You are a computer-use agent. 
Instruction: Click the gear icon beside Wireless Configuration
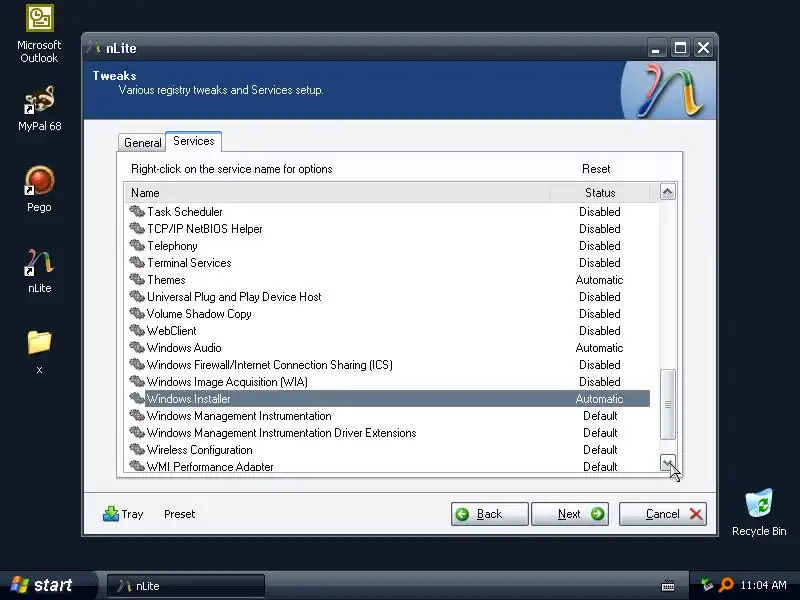pyautogui.click(x=137, y=449)
